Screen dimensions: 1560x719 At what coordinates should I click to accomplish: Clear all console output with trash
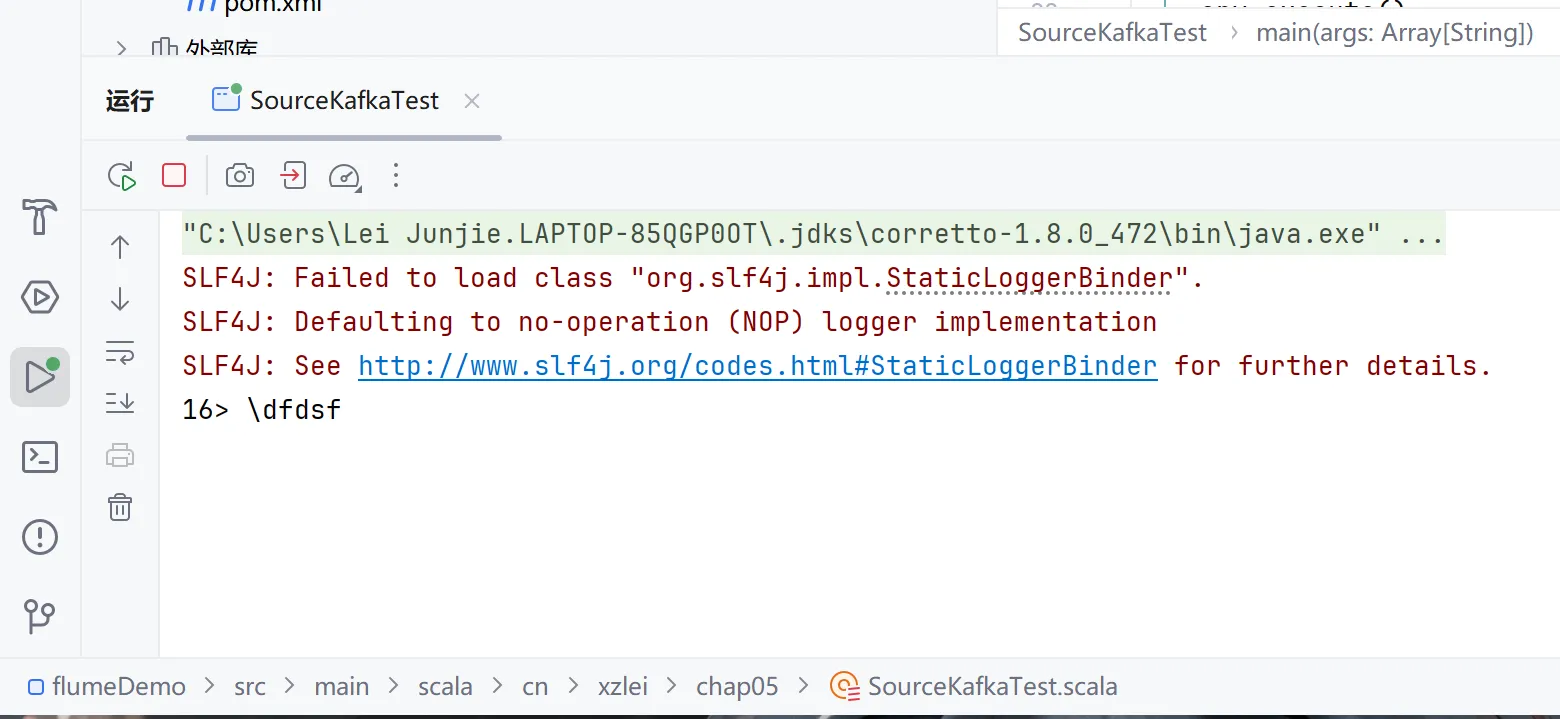point(120,507)
